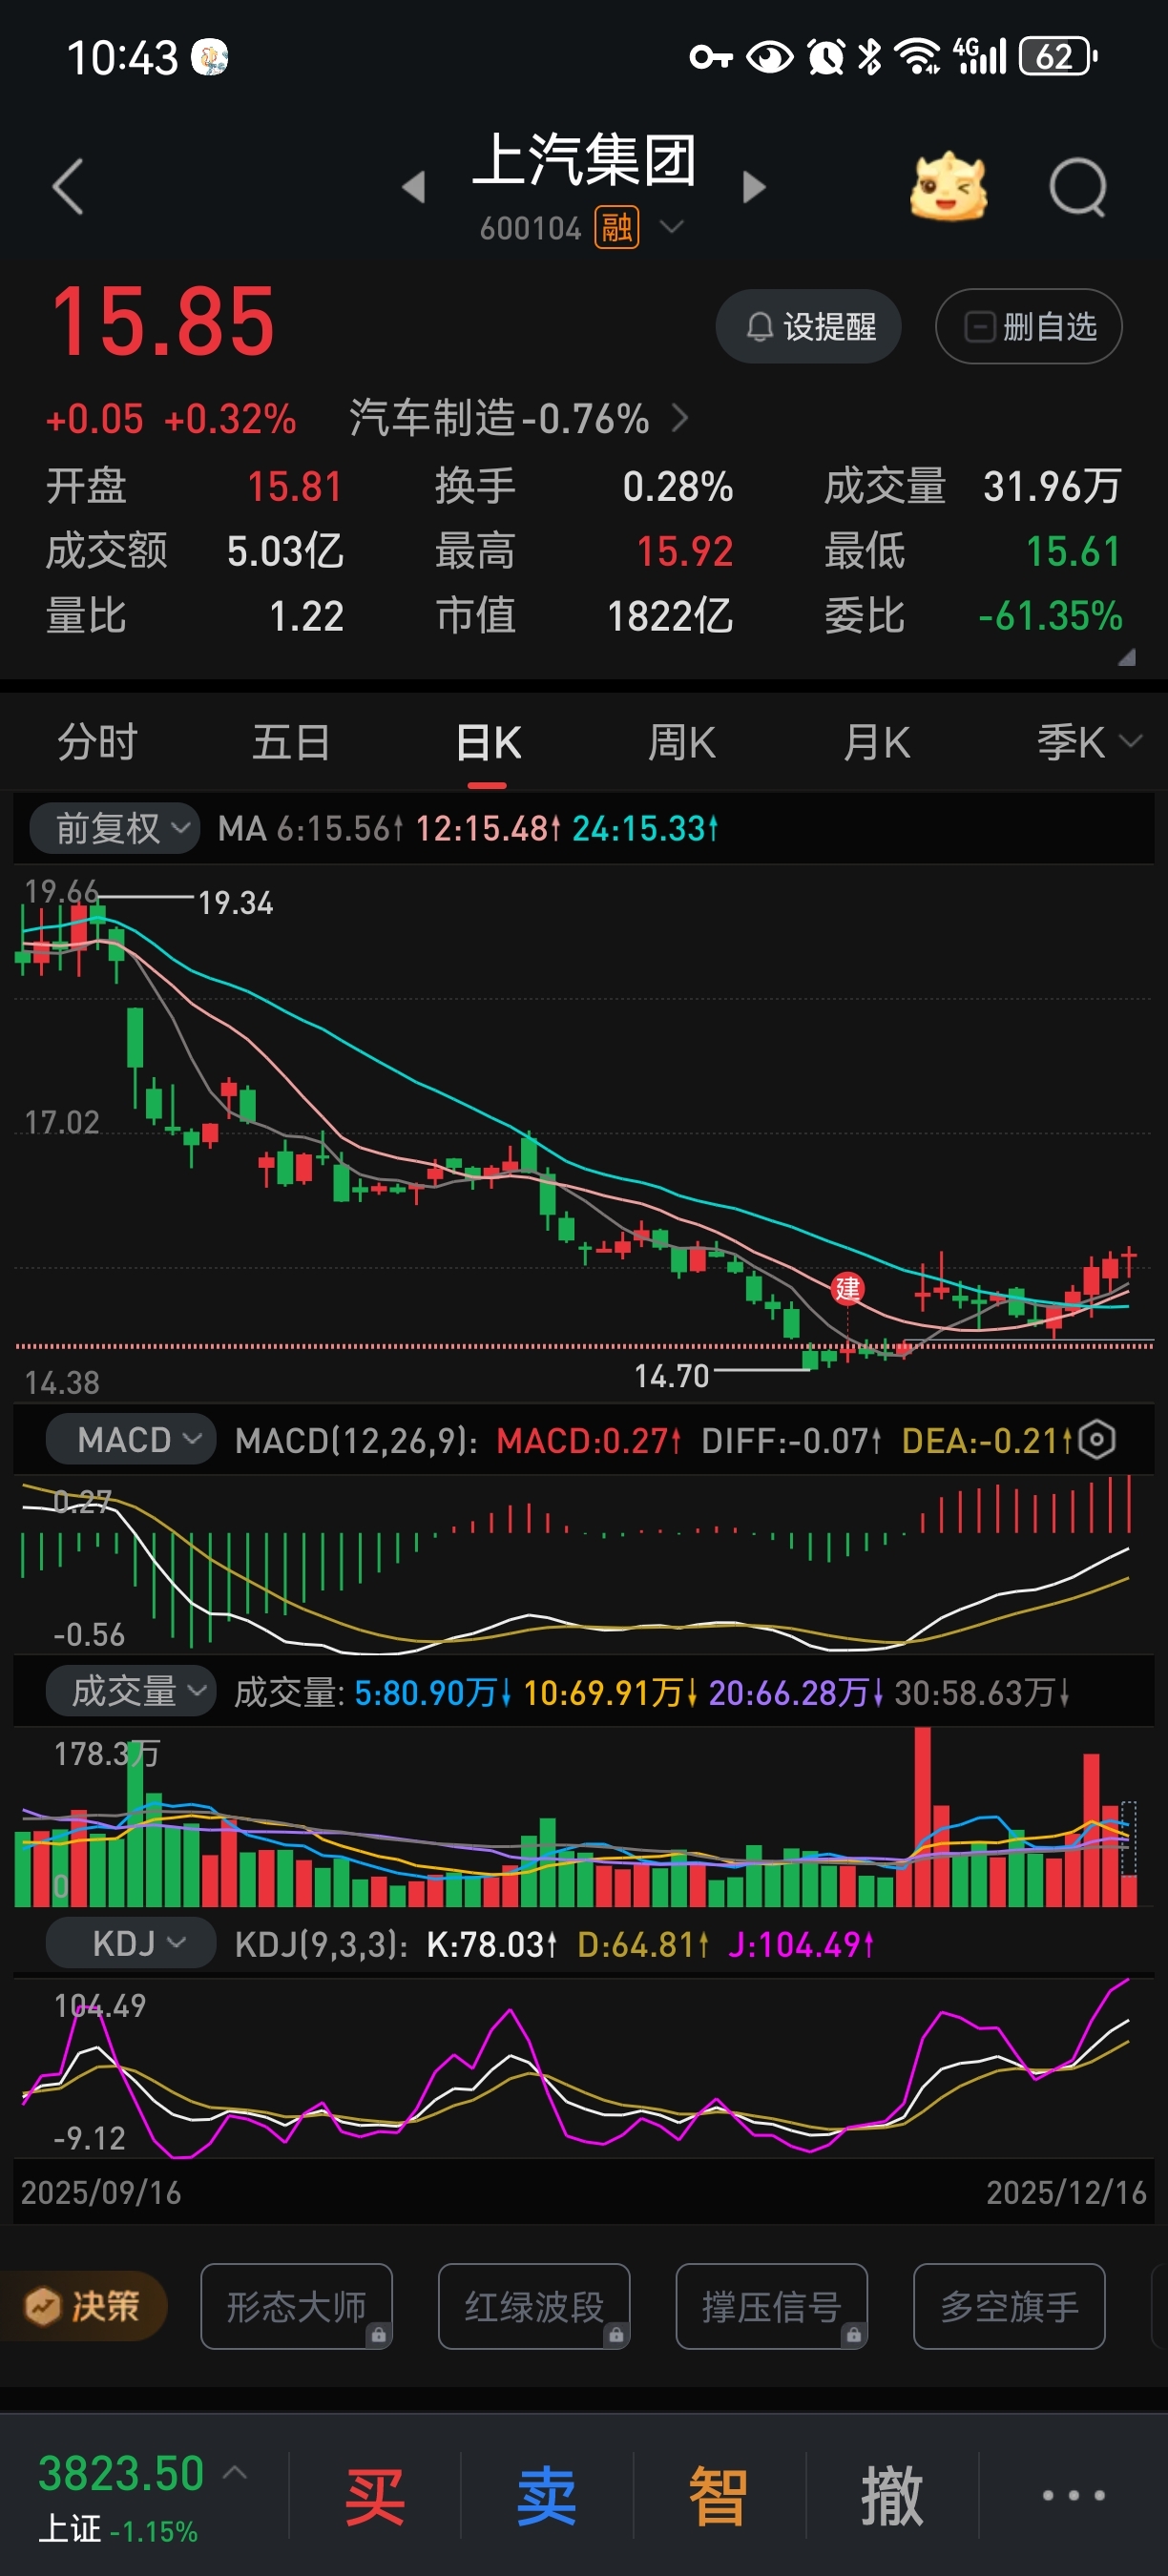Tap 卖 sell button
1168x2576 pixels.
click(x=547, y=2495)
